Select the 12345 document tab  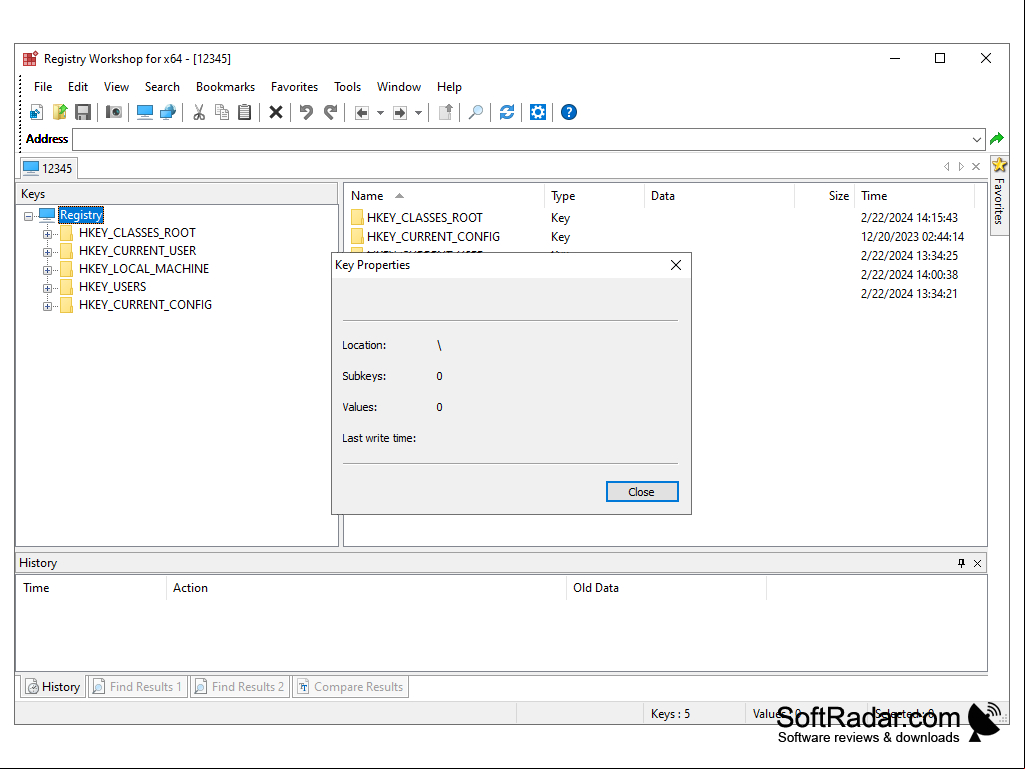tap(48, 168)
